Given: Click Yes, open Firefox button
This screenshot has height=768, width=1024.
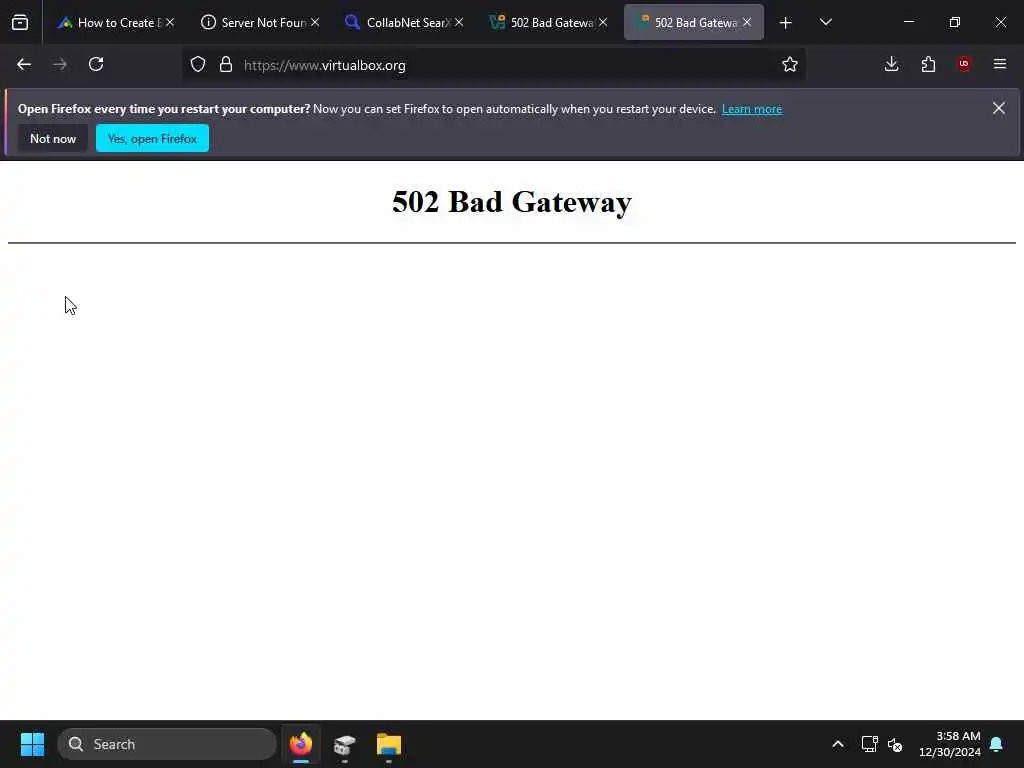Looking at the screenshot, I should click(x=152, y=138).
